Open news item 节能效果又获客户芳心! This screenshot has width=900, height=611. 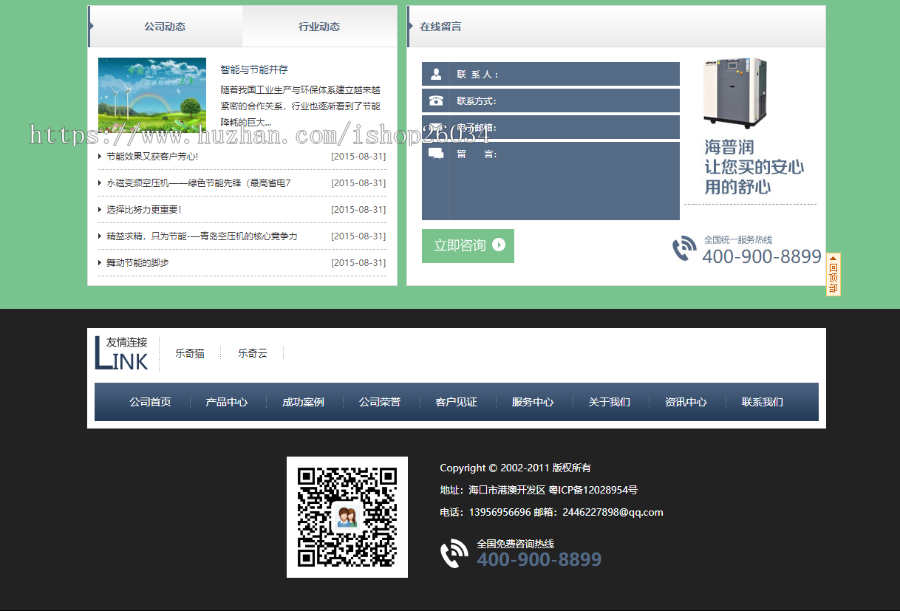point(152,156)
